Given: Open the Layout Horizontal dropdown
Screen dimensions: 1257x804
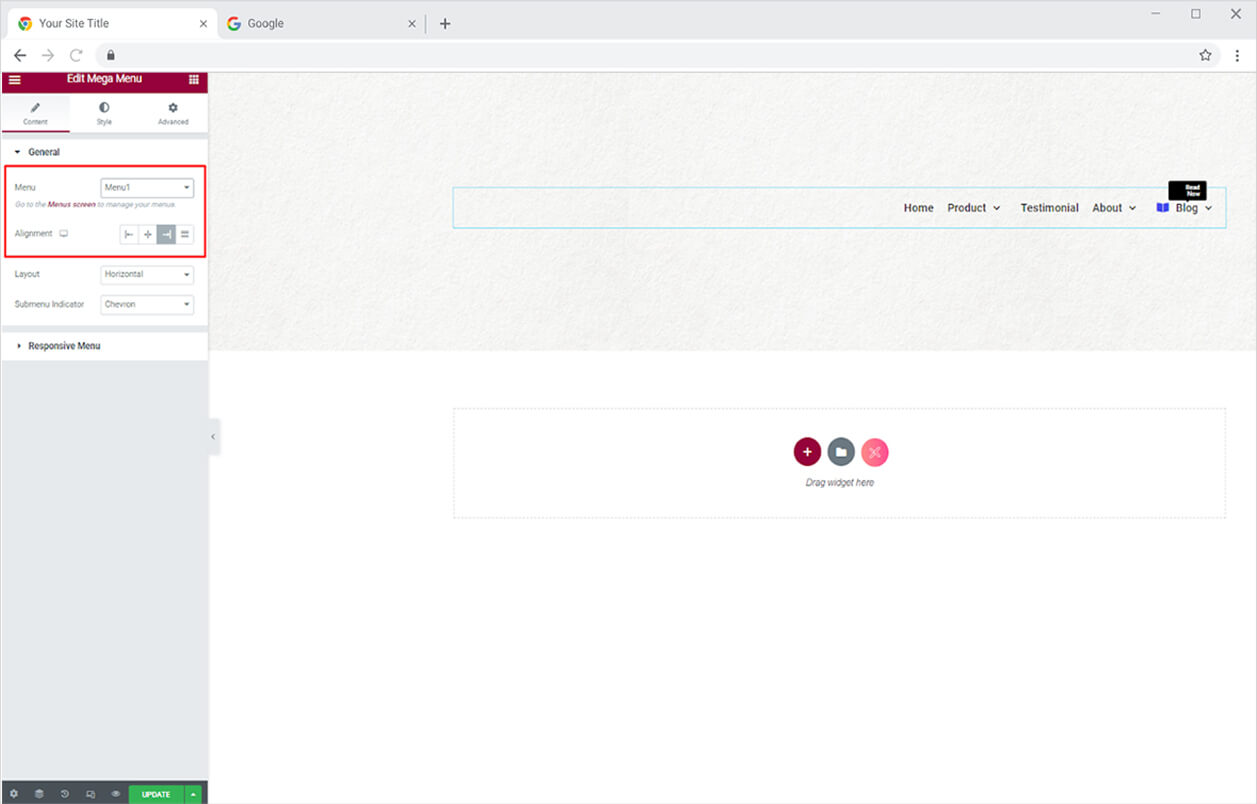Looking at the screenshot, I should pos(147,274).
